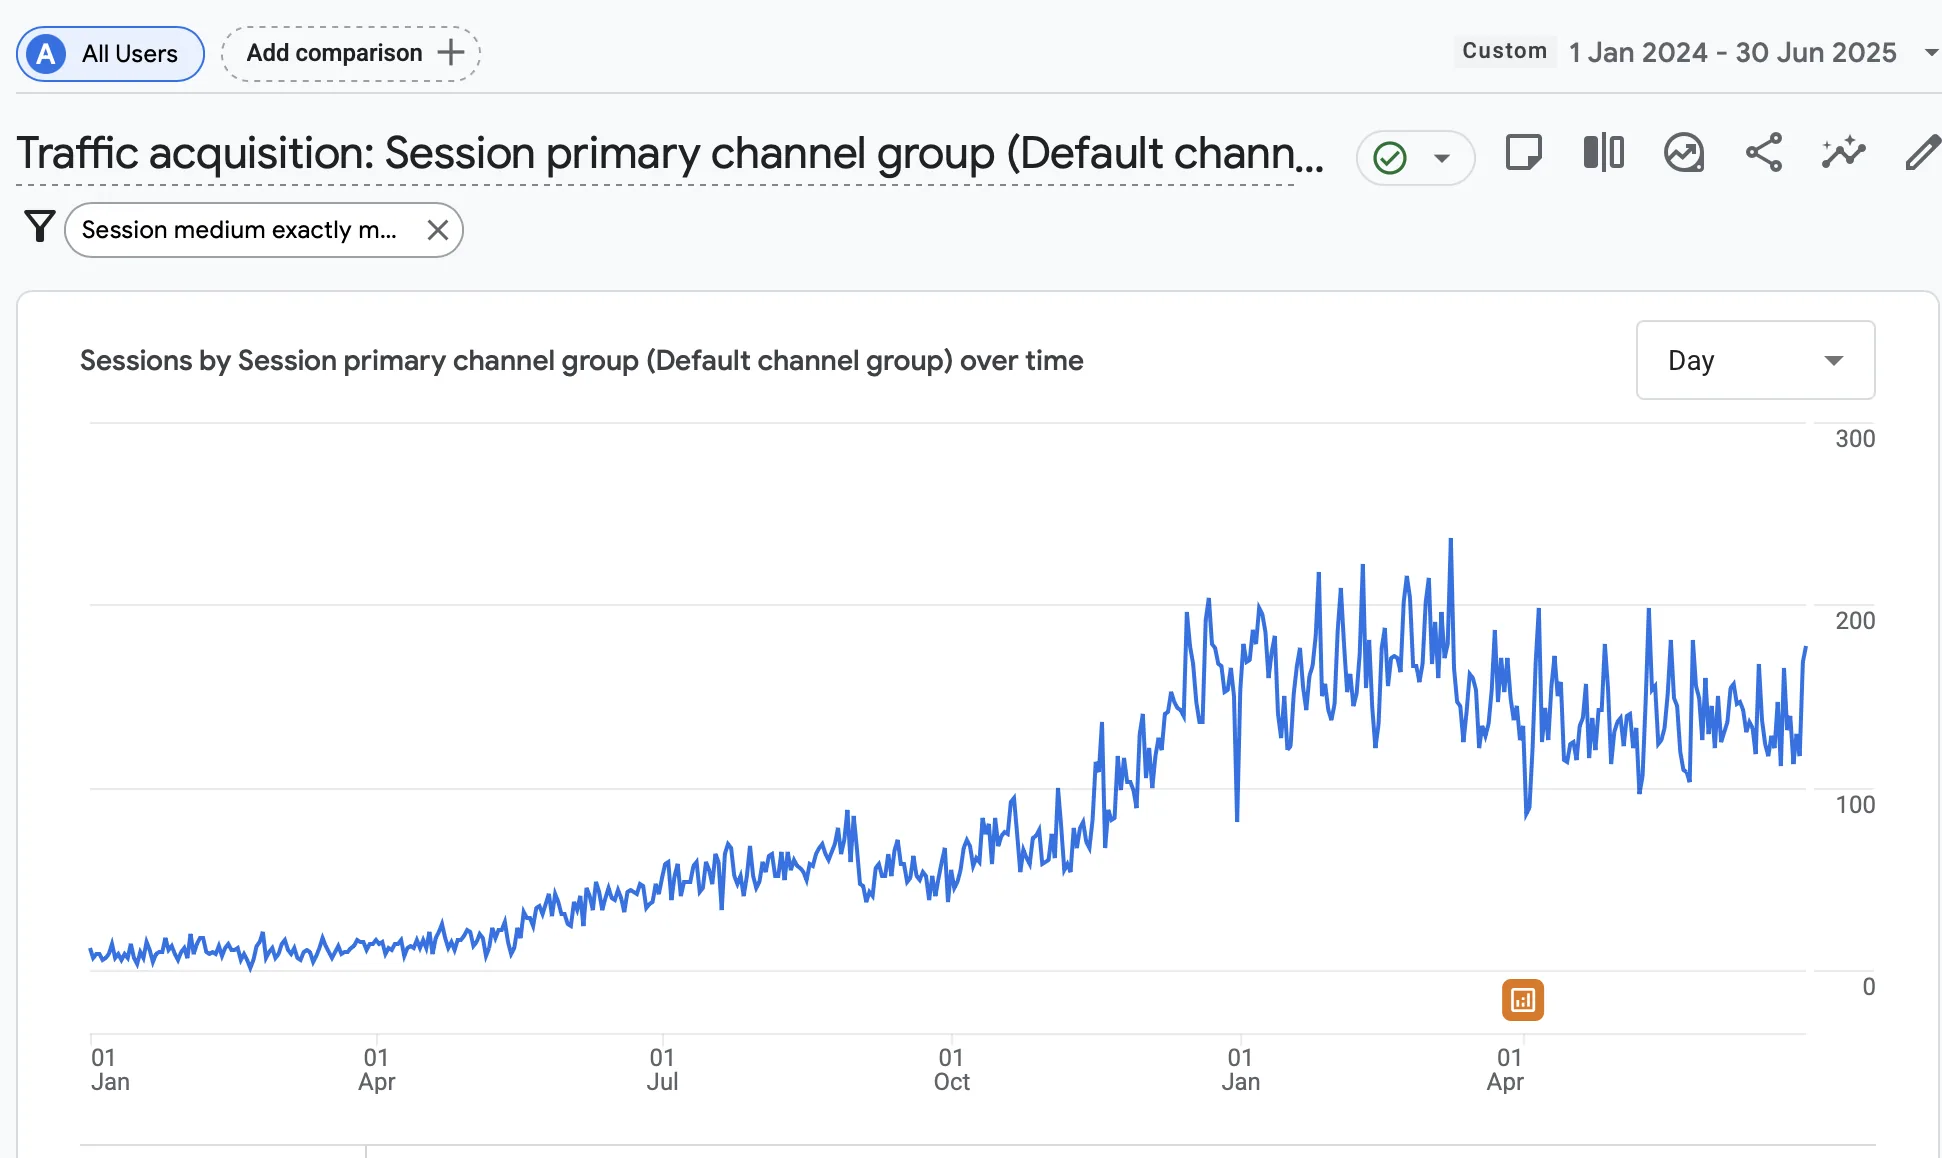Click the '01 Oct' axis label

(x=951, y=1070)
